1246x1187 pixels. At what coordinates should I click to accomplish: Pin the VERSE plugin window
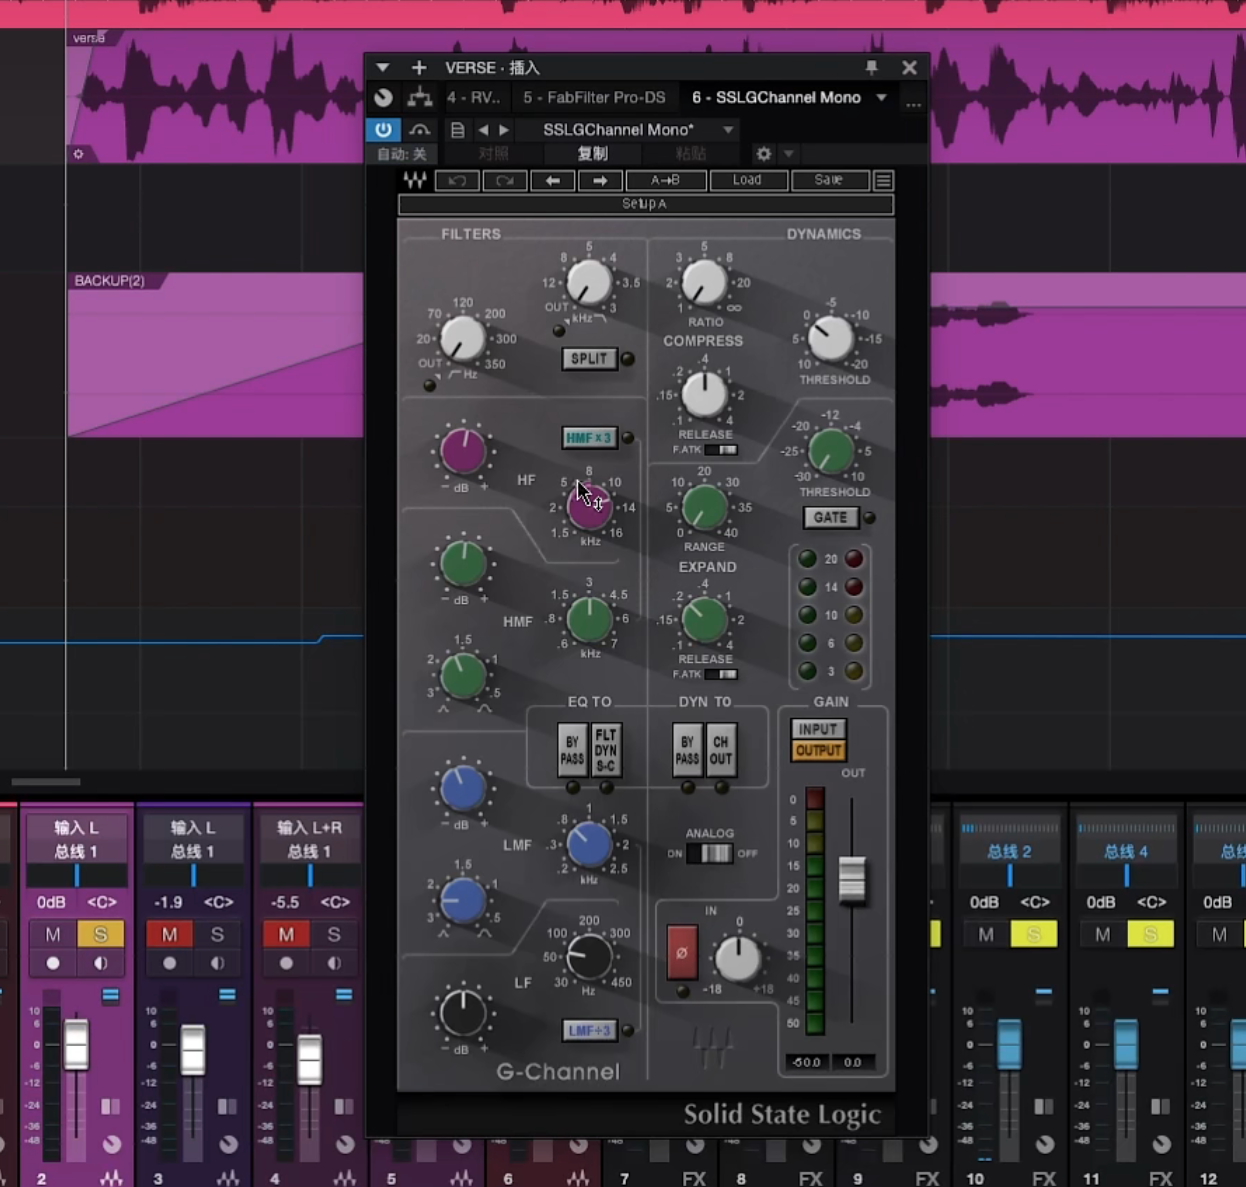[x=871, y=67]
